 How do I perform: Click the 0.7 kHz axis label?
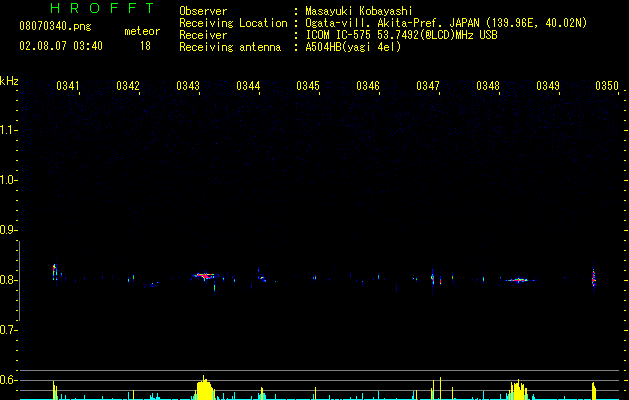click(8, 330)
